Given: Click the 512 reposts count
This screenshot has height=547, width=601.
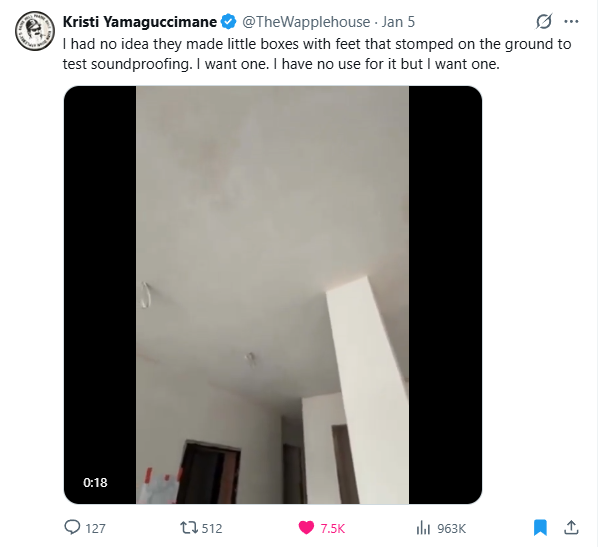Looking at the screenshot, I should (212, 529).
